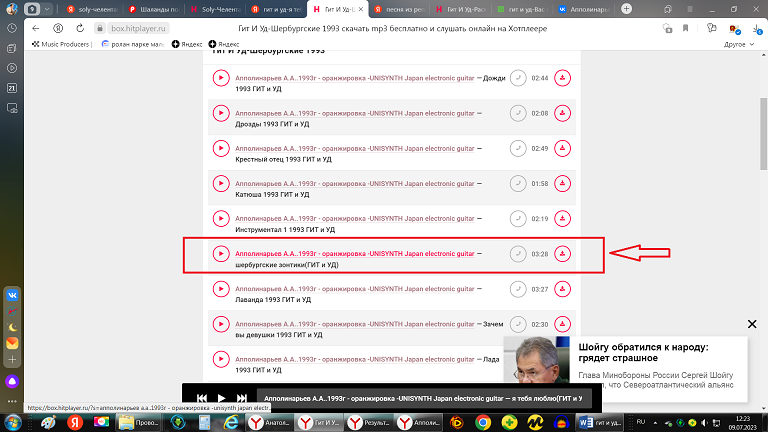This screenshot has height=432, width=768.
Task: Click the clock icon for Инструментал 1 track
Action: 518,218
